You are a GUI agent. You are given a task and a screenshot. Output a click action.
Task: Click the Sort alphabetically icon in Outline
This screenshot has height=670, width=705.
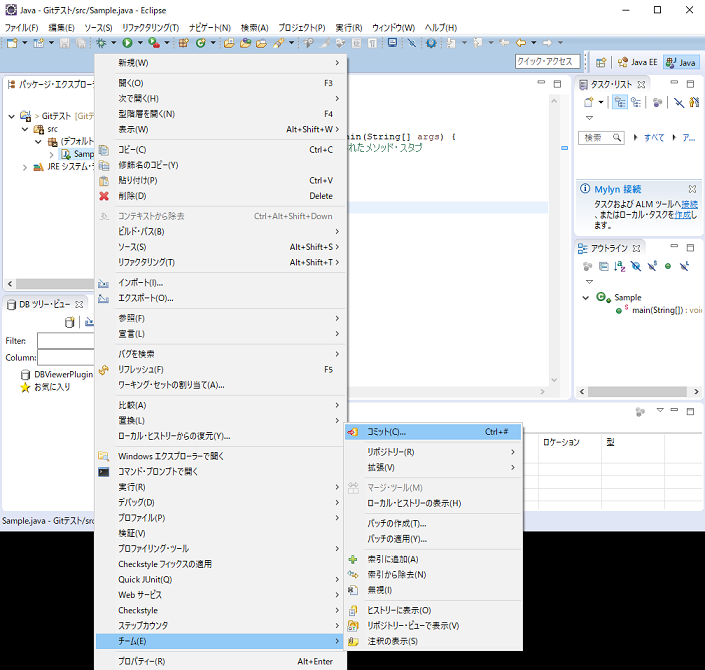click(619, 266)
